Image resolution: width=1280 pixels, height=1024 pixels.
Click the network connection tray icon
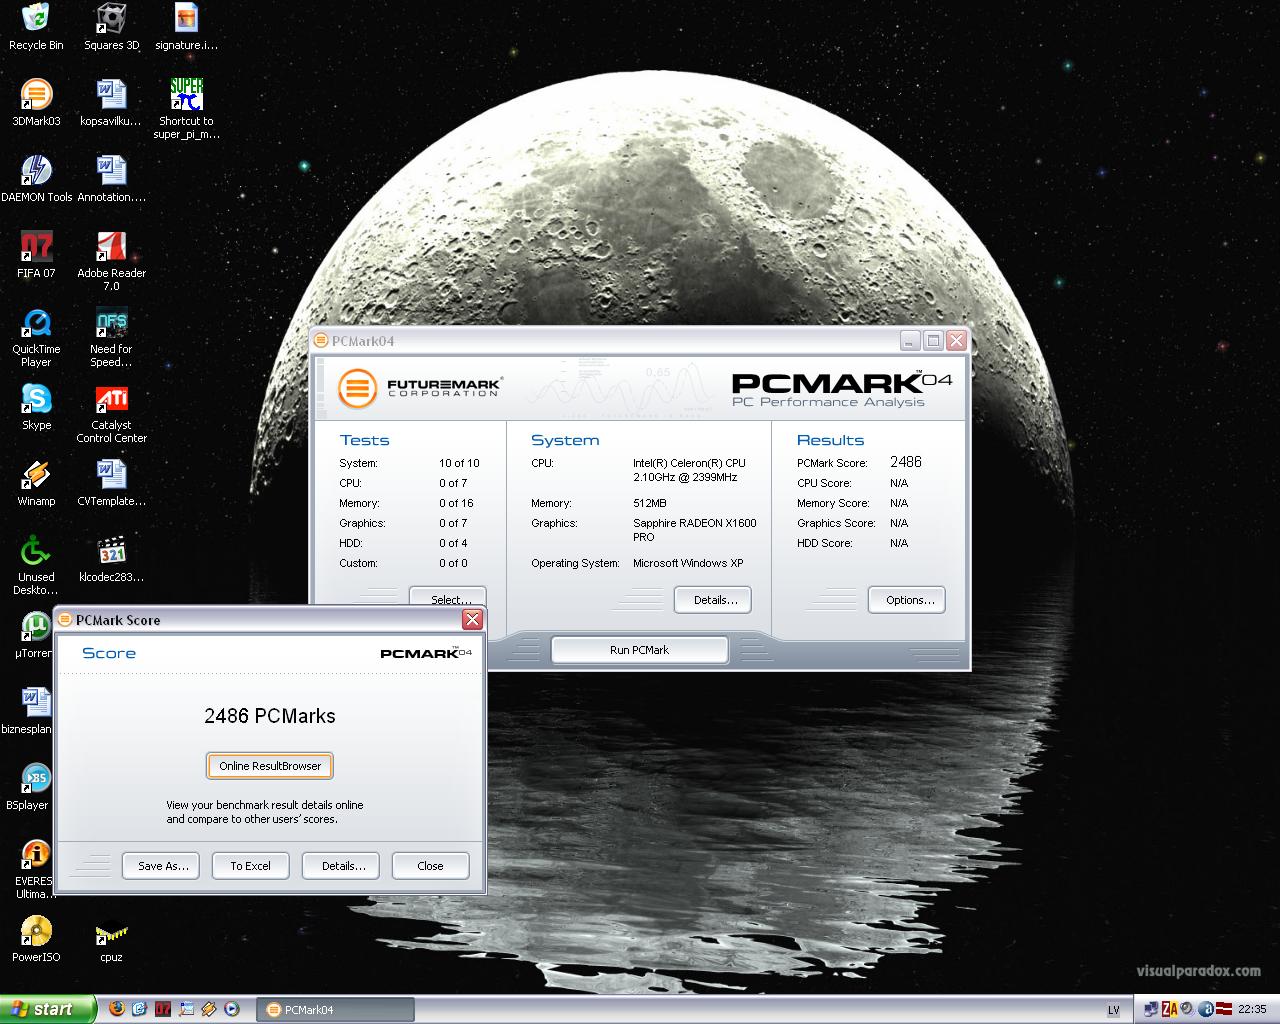click(x=1152, y=1009)
